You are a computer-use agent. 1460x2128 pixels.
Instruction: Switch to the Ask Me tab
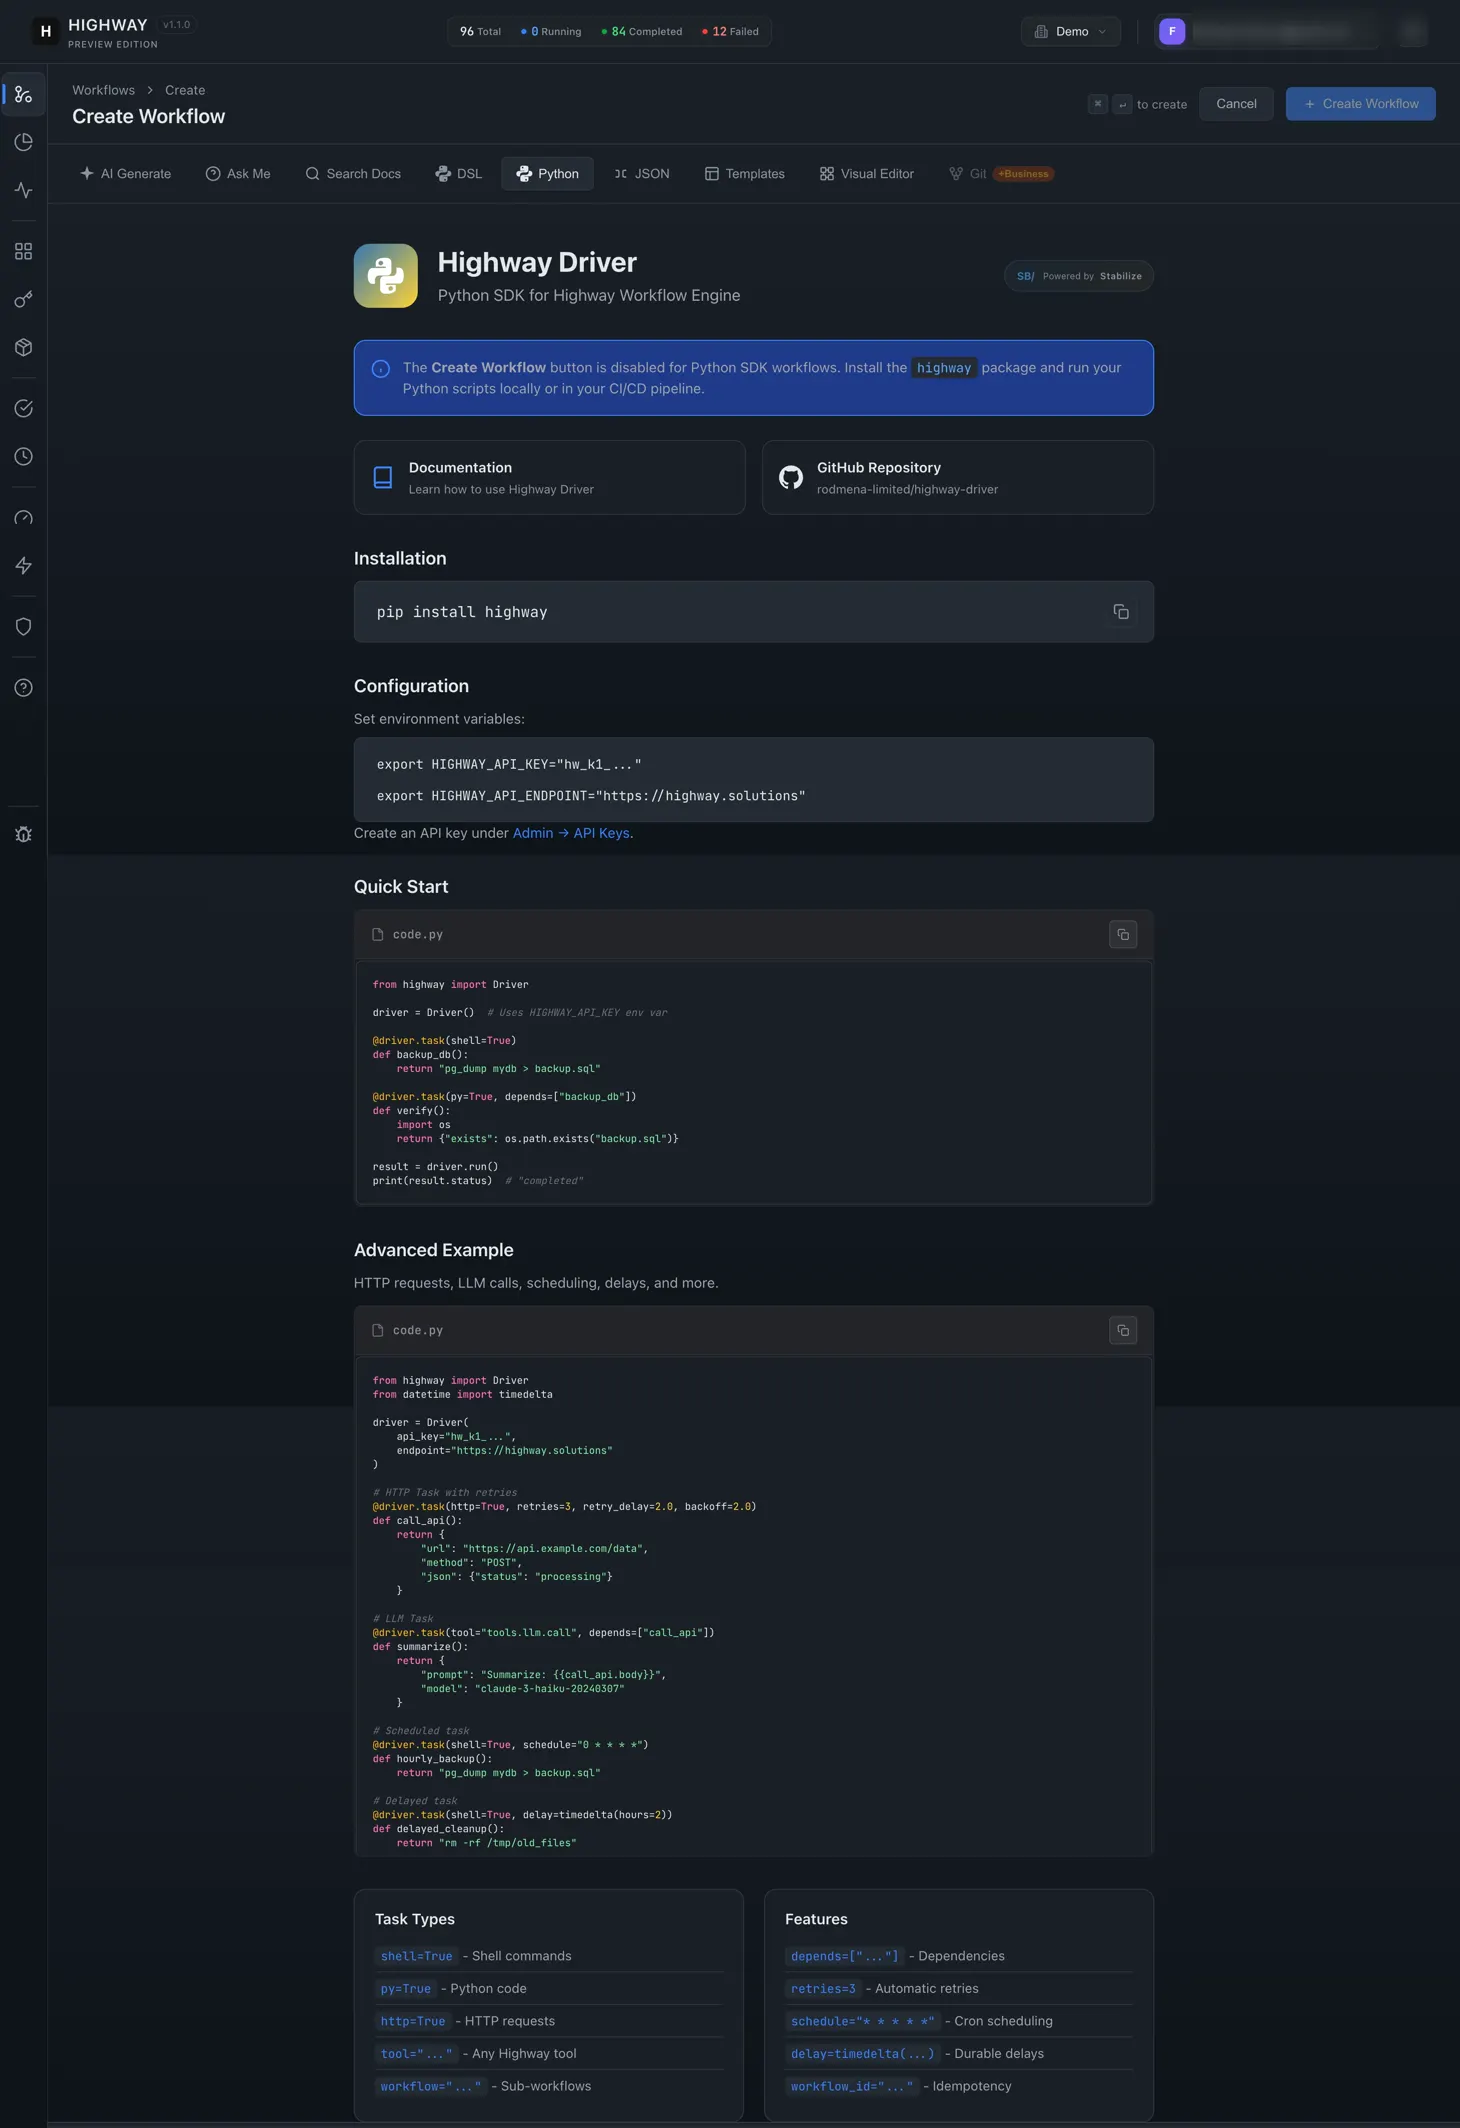(238, 174)
